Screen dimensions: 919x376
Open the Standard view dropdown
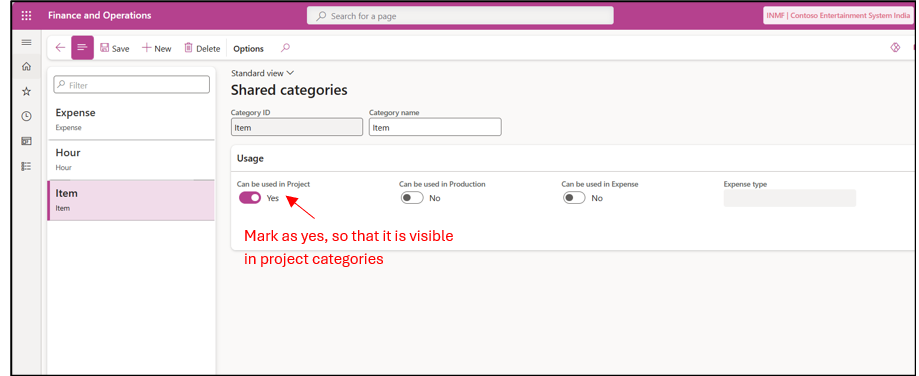pos(263,73)
